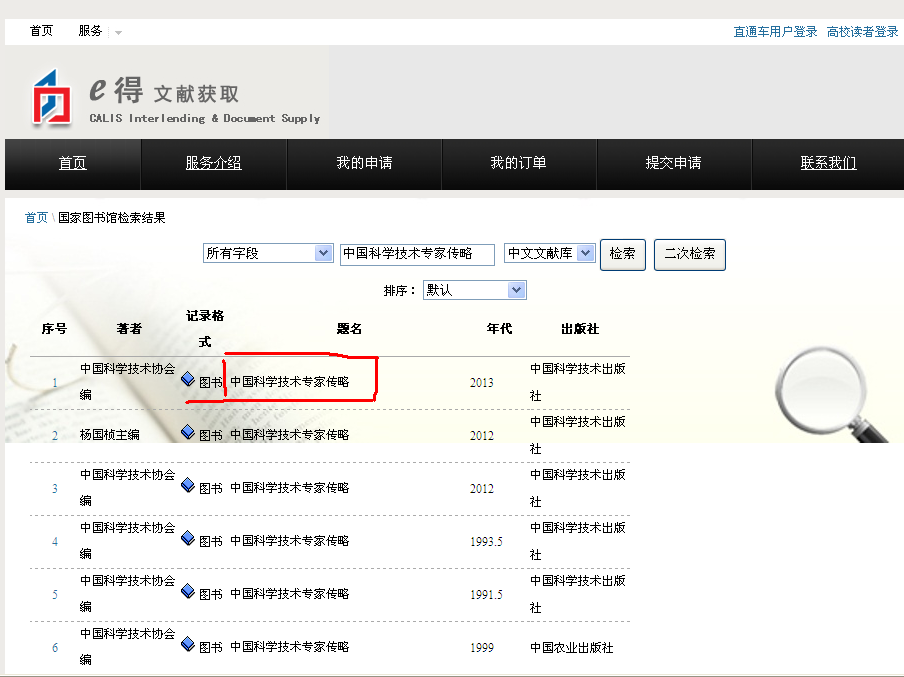Click the book icon in row 3
The image size is (904, 677).
pyautogui.click(x=188, y=485)
